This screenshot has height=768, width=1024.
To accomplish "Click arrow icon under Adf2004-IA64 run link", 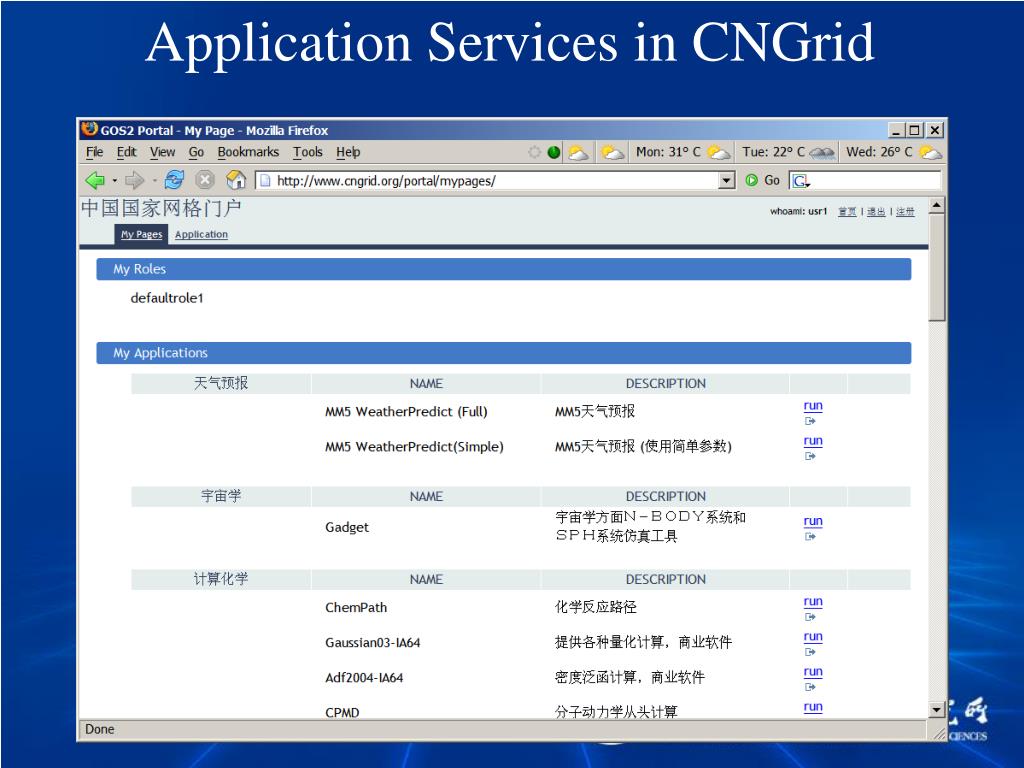I will click(x=810, y=687).
